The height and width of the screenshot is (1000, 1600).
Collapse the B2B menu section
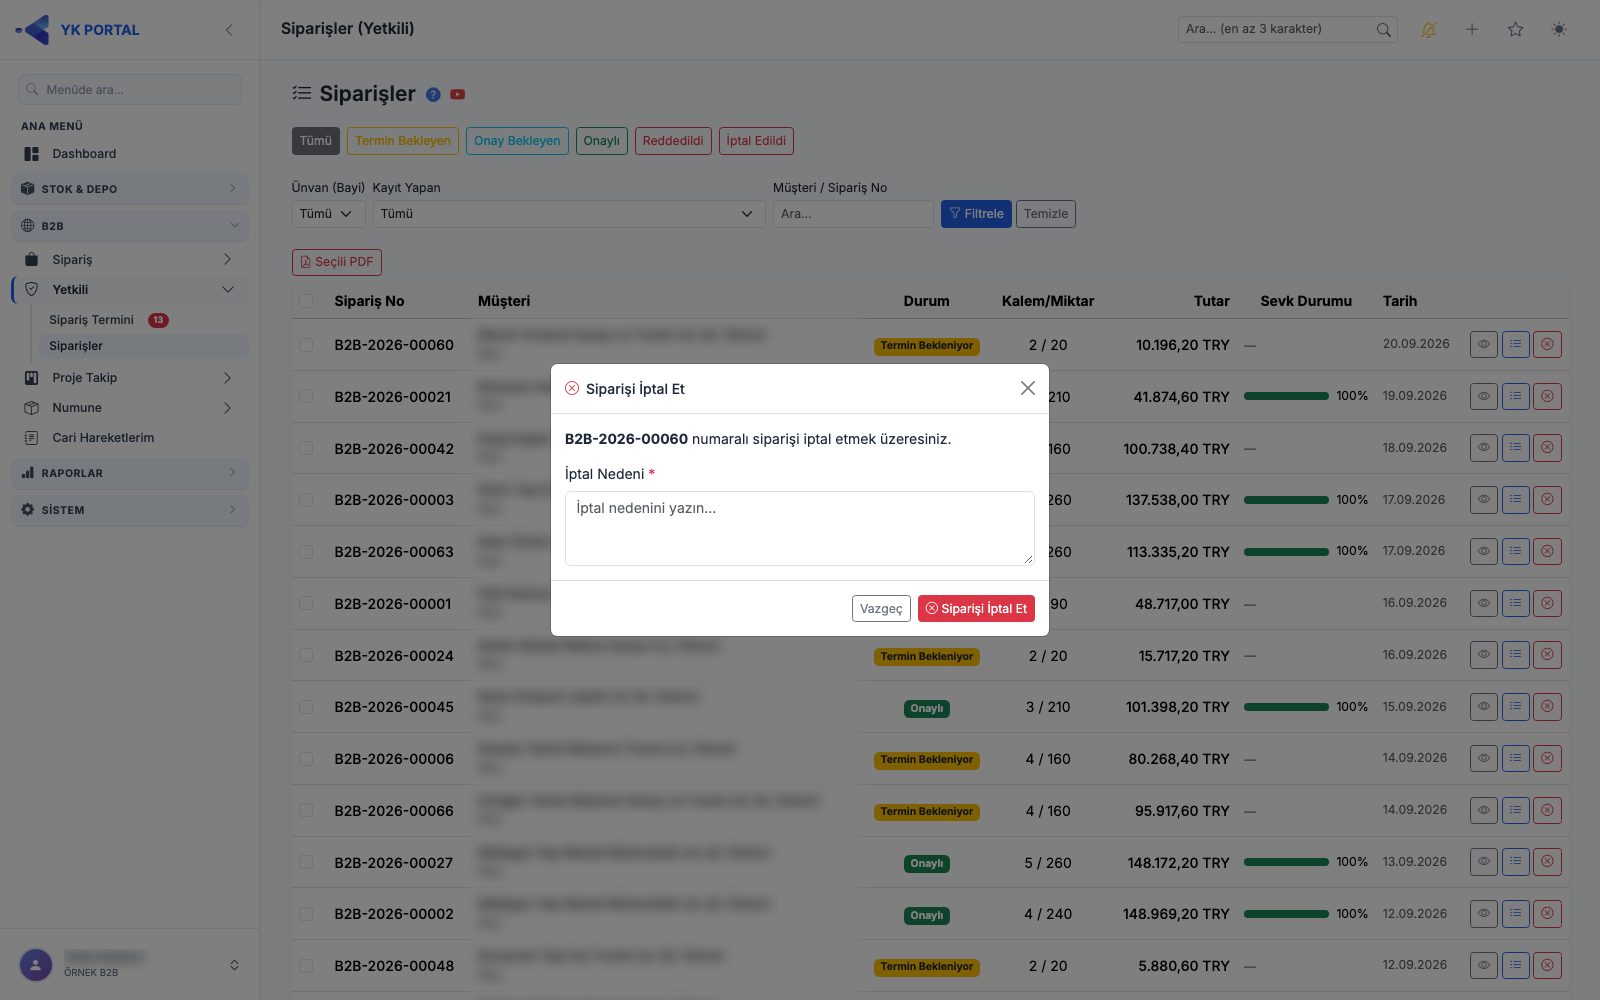point(130,226)
